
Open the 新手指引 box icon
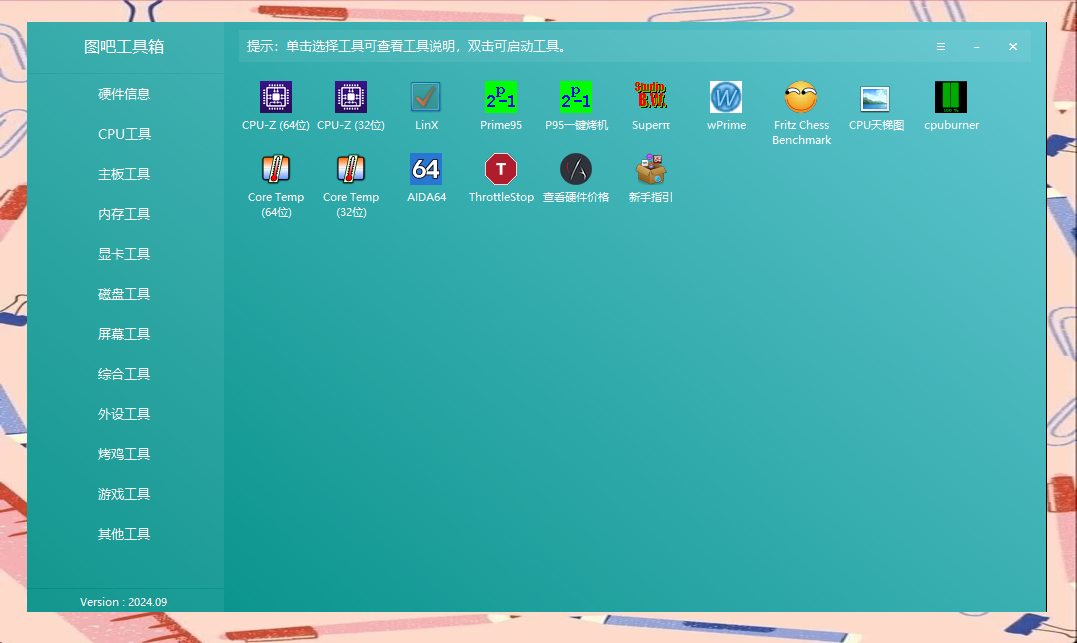[650, 169]
